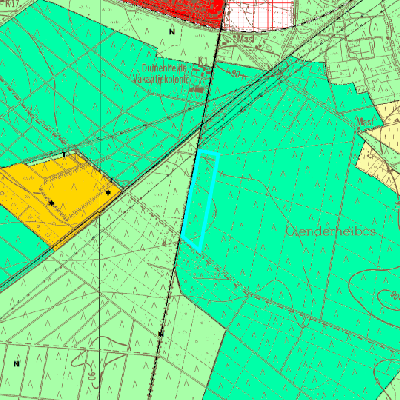Click the 'Olenderheibos' map label
The height and width of the screenshot is (400, 400).
331,231
